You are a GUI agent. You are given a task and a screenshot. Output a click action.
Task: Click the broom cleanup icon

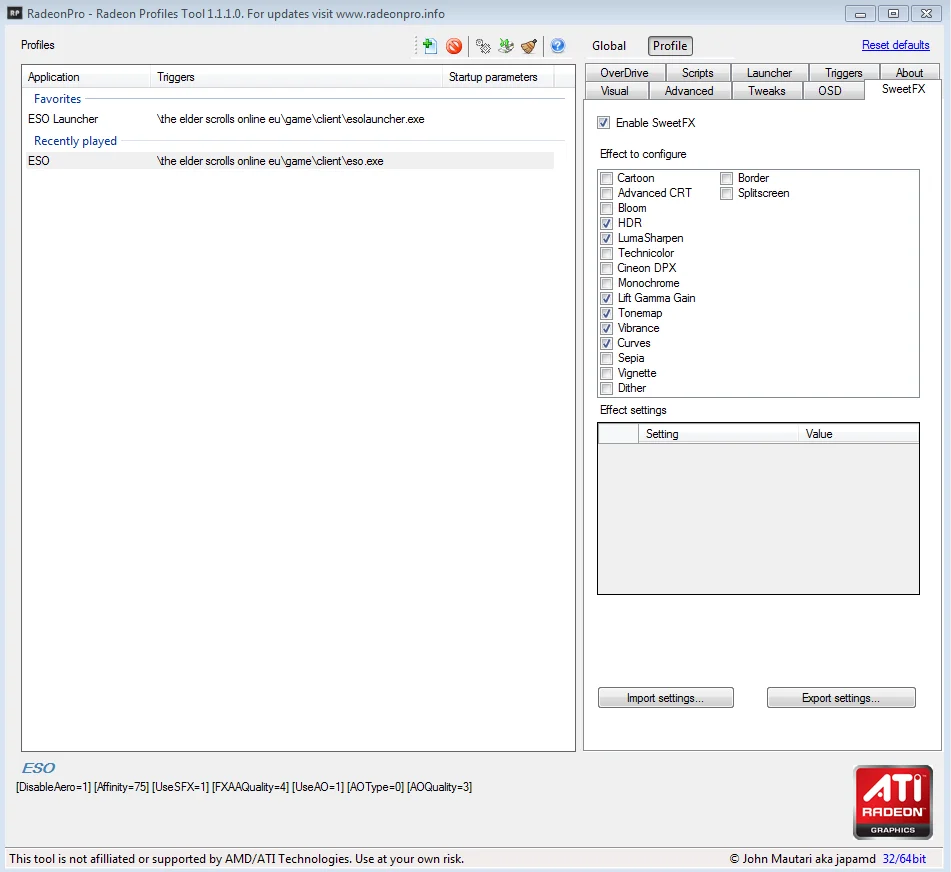tap(529, 46)
